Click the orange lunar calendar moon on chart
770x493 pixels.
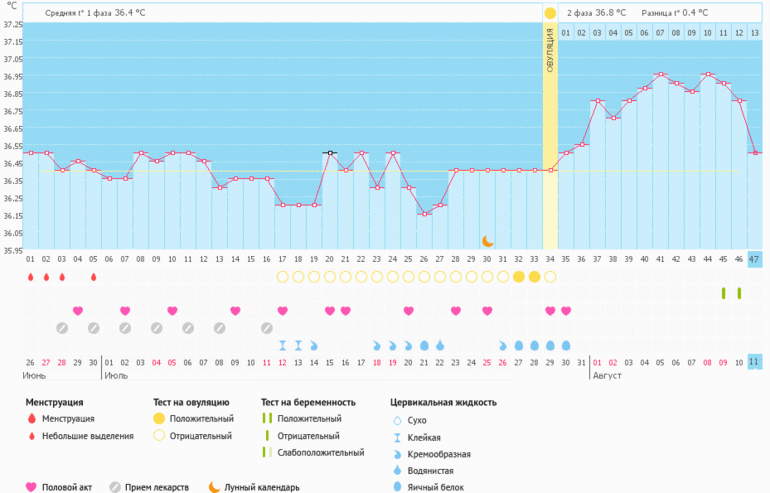point(488,241)
